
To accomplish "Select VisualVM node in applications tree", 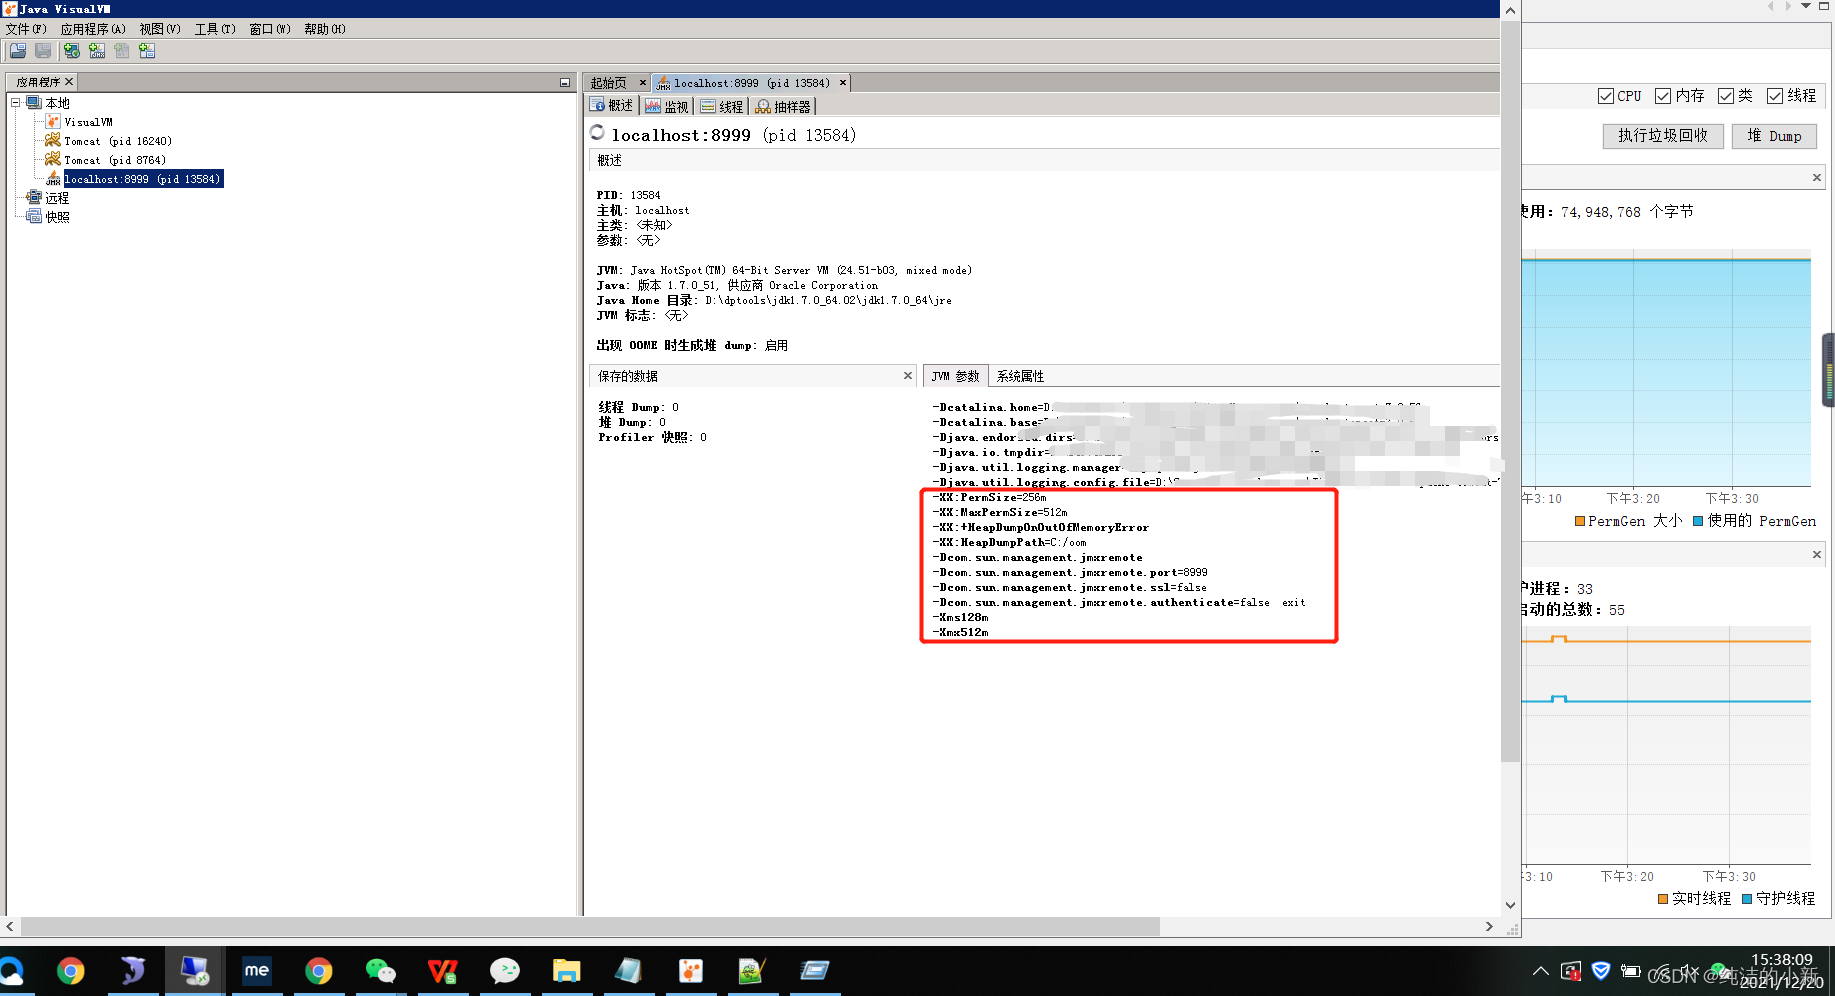I will (88, 122).
